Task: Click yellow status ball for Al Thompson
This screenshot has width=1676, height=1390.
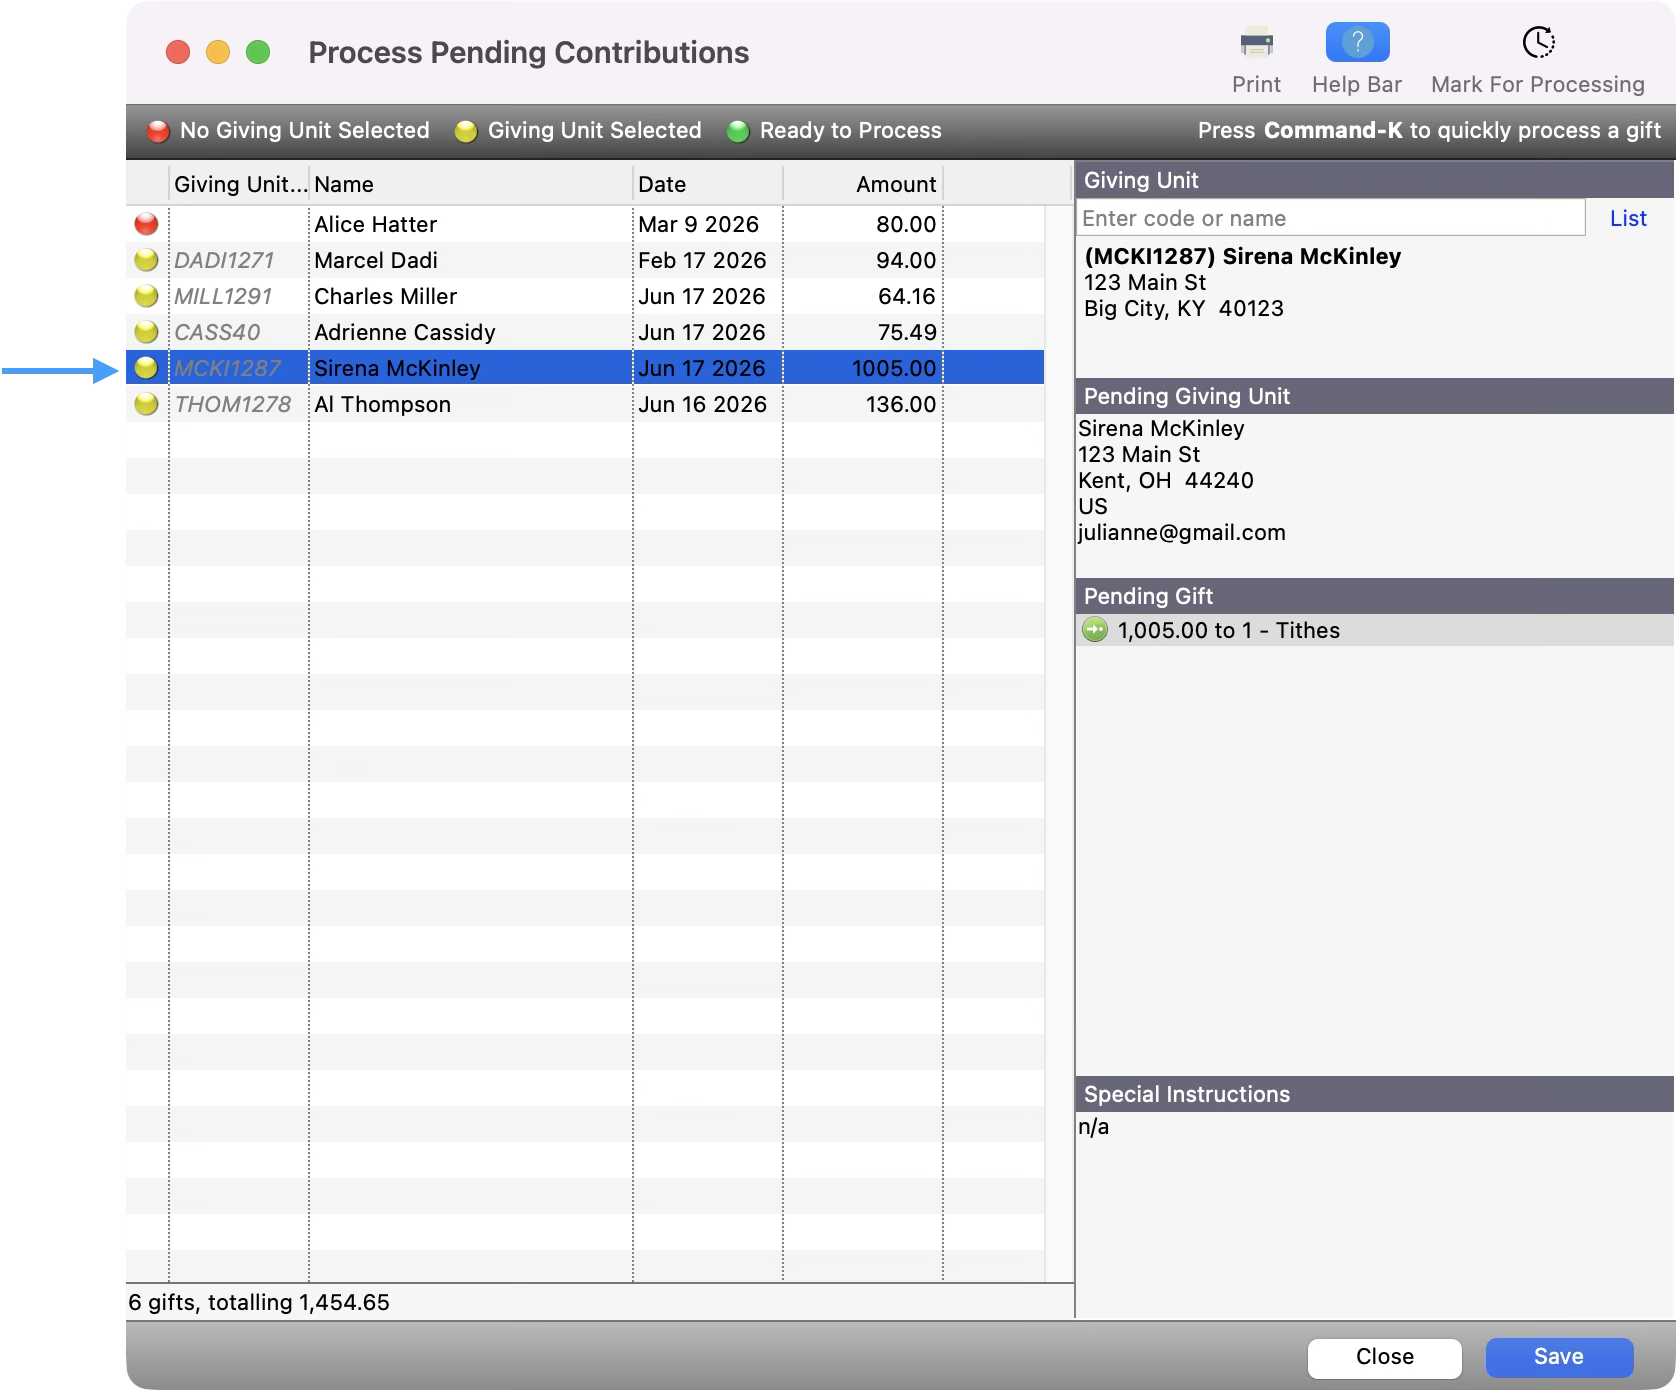Action: pyautogui.click(x=146, y=404)
